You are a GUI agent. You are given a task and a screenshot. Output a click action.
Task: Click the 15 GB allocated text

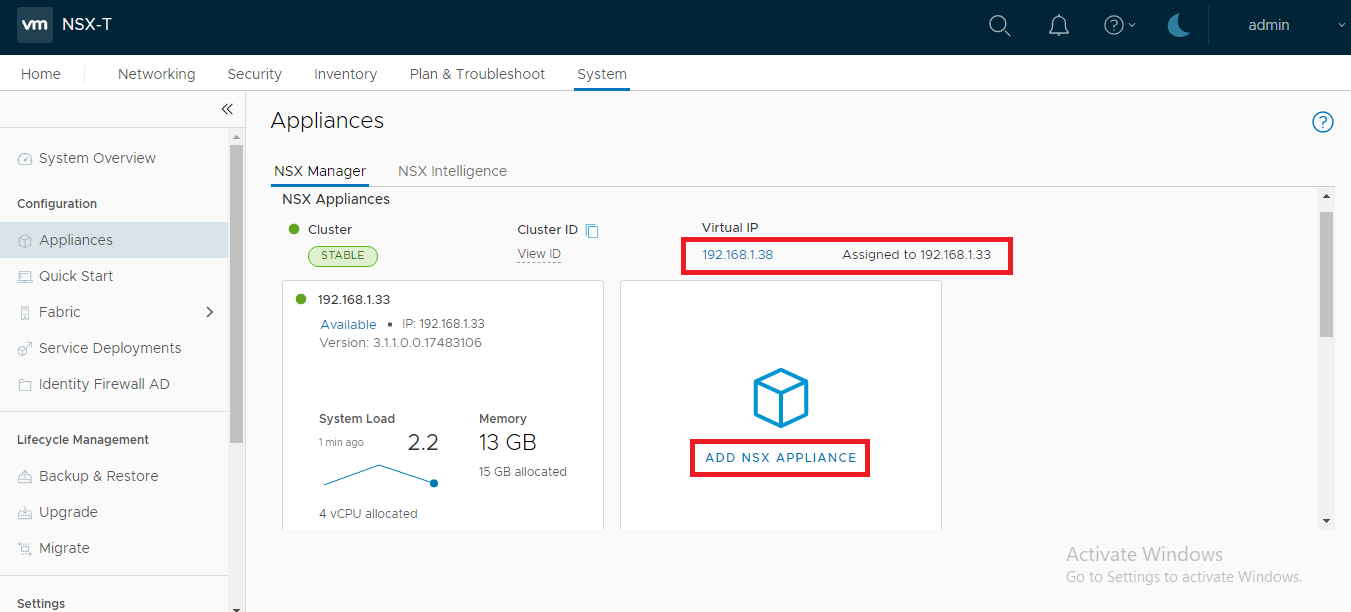click(x=523, y=471)
